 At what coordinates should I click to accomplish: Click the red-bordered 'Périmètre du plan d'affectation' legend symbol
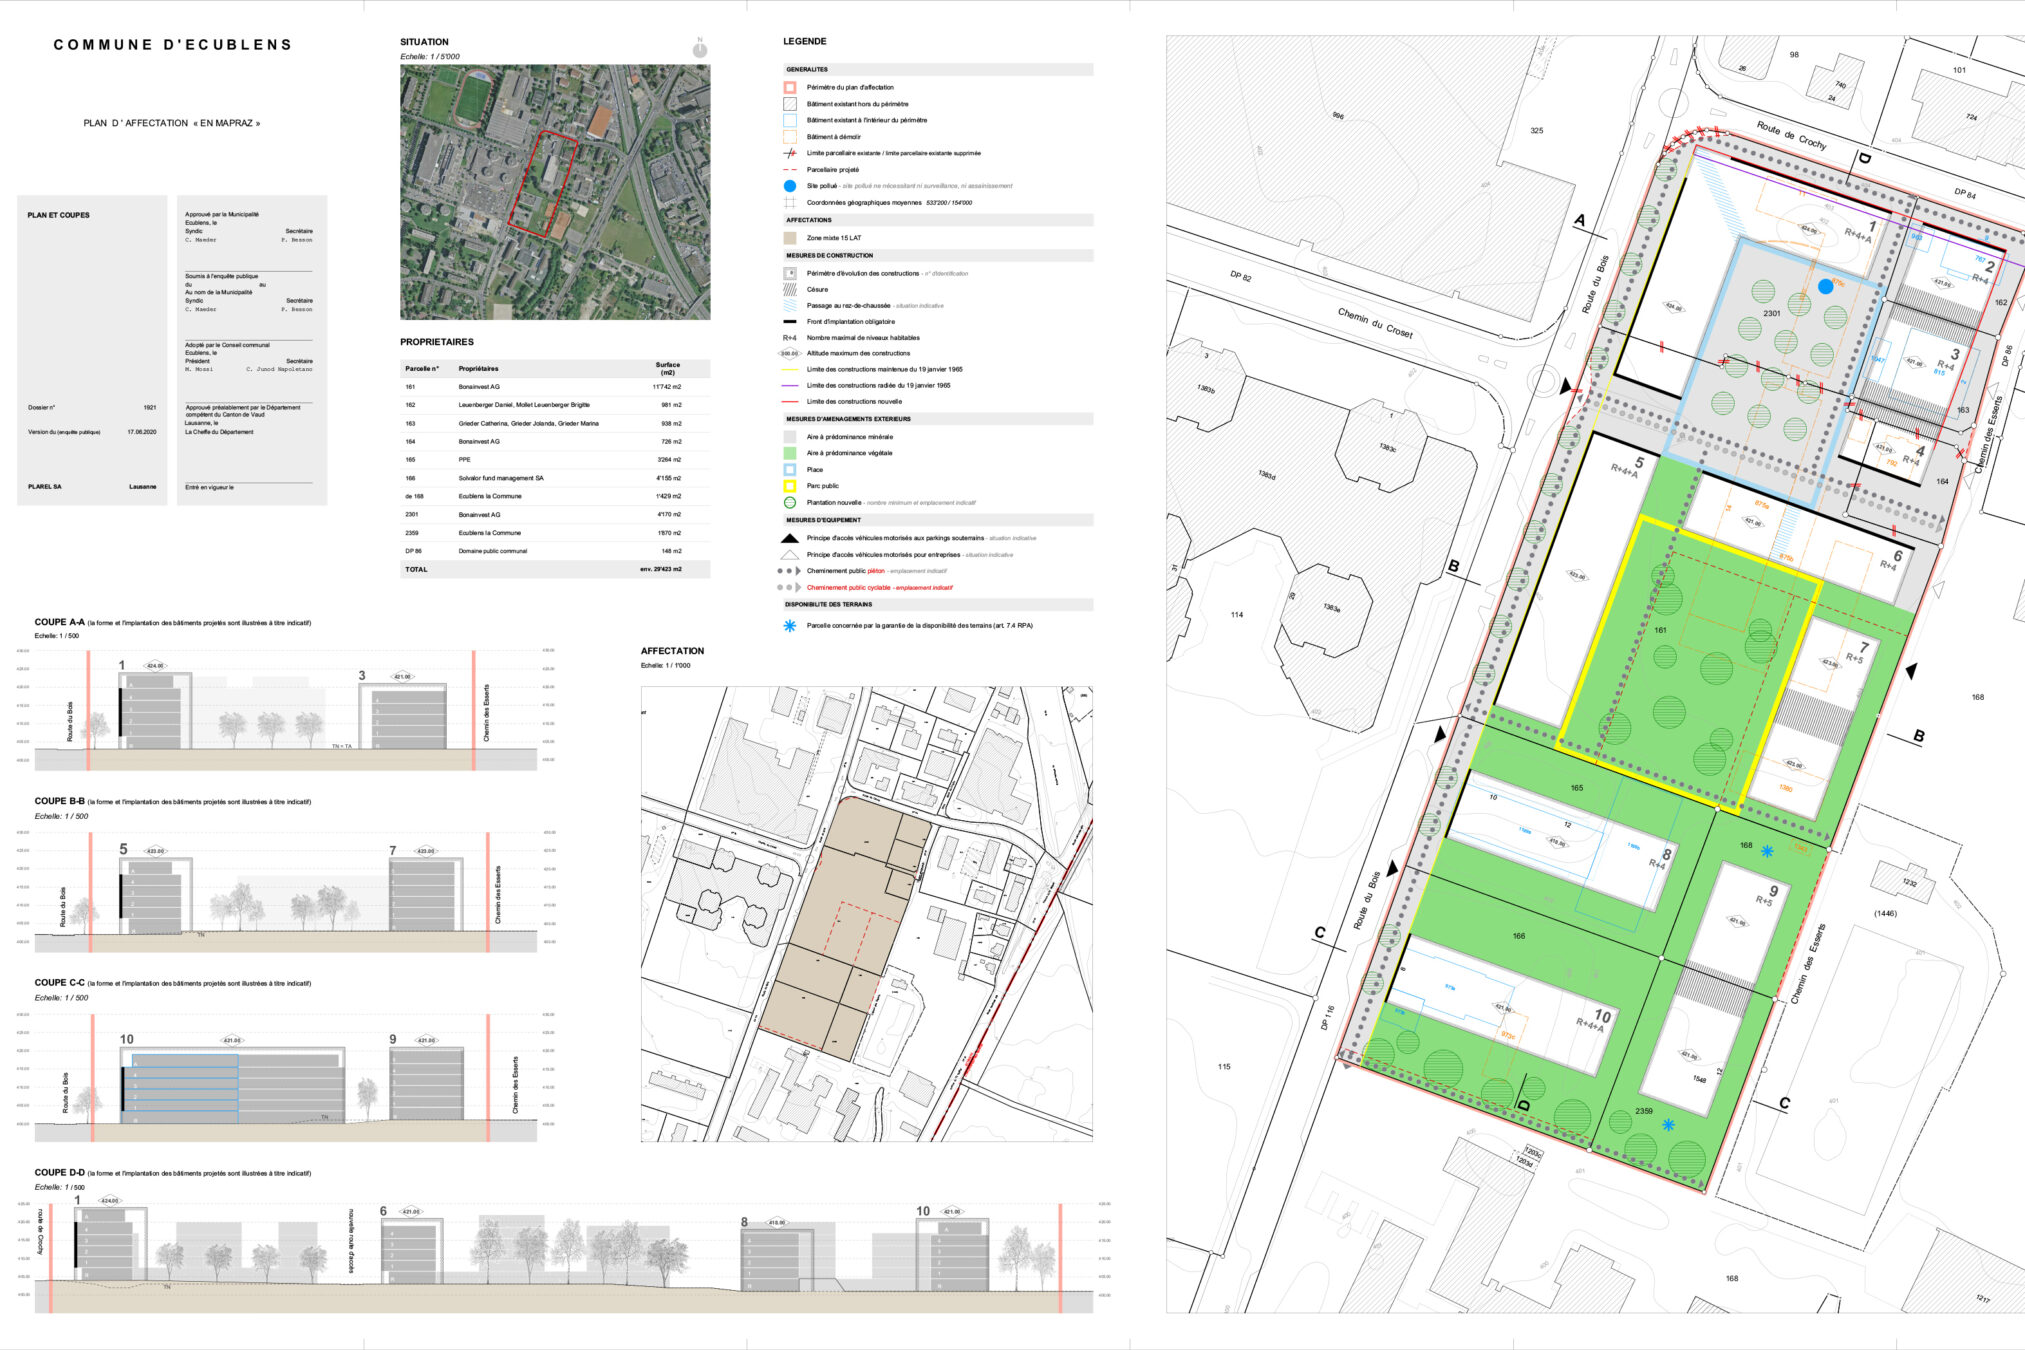click(789, 87)
